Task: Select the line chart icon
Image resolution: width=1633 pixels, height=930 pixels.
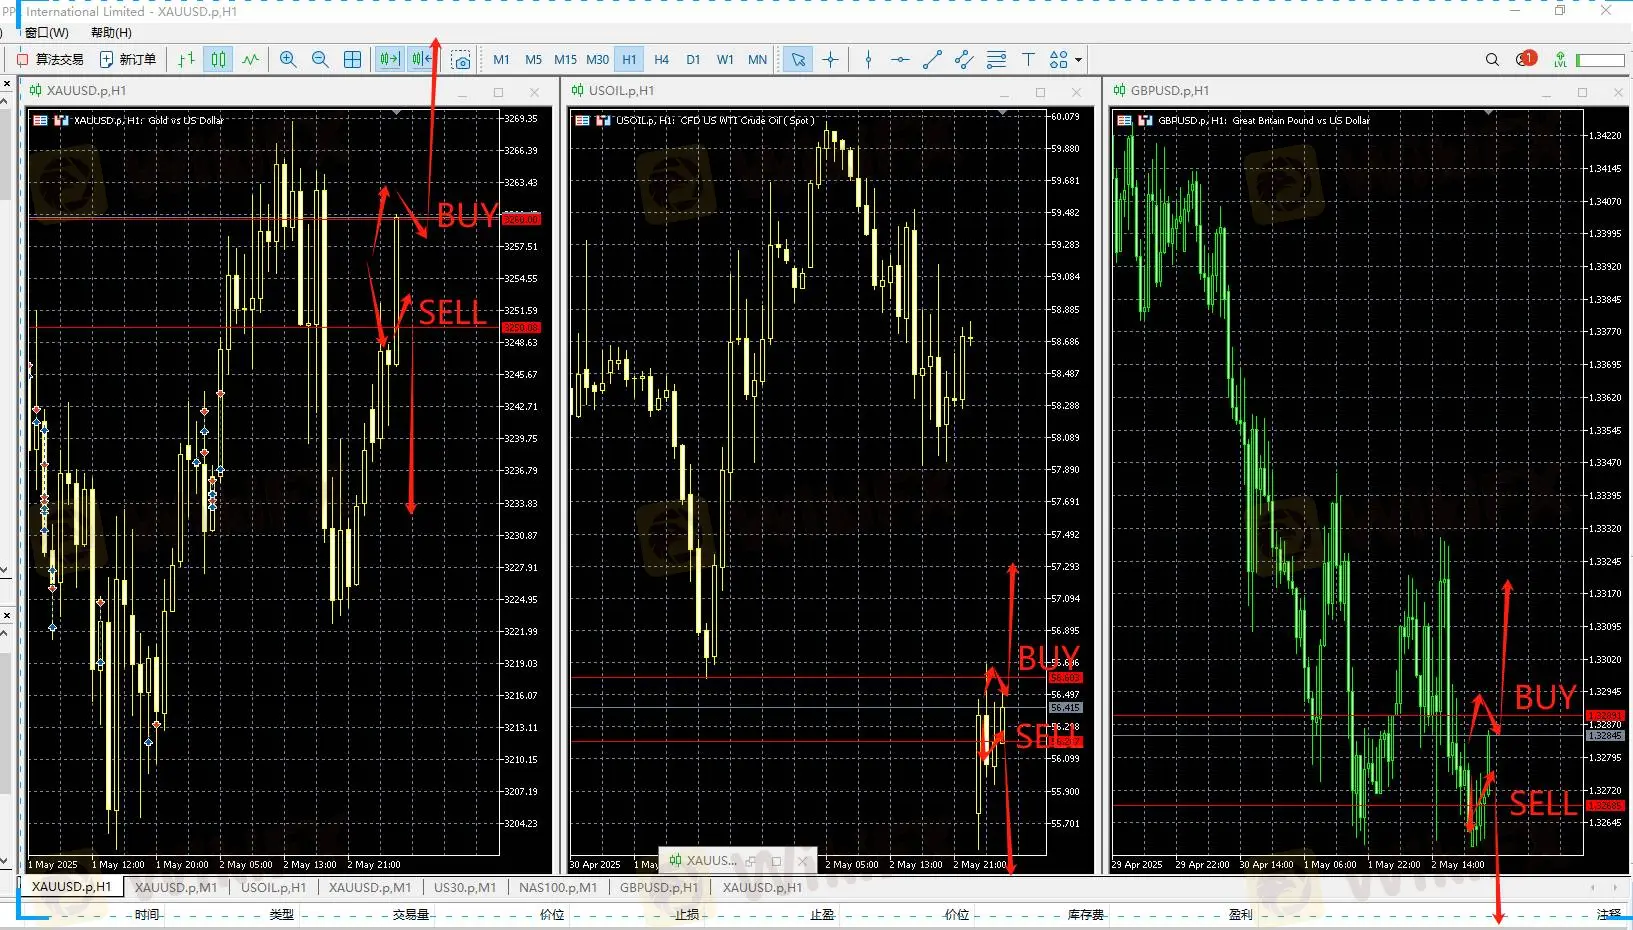Action: [x=251, y=60]
